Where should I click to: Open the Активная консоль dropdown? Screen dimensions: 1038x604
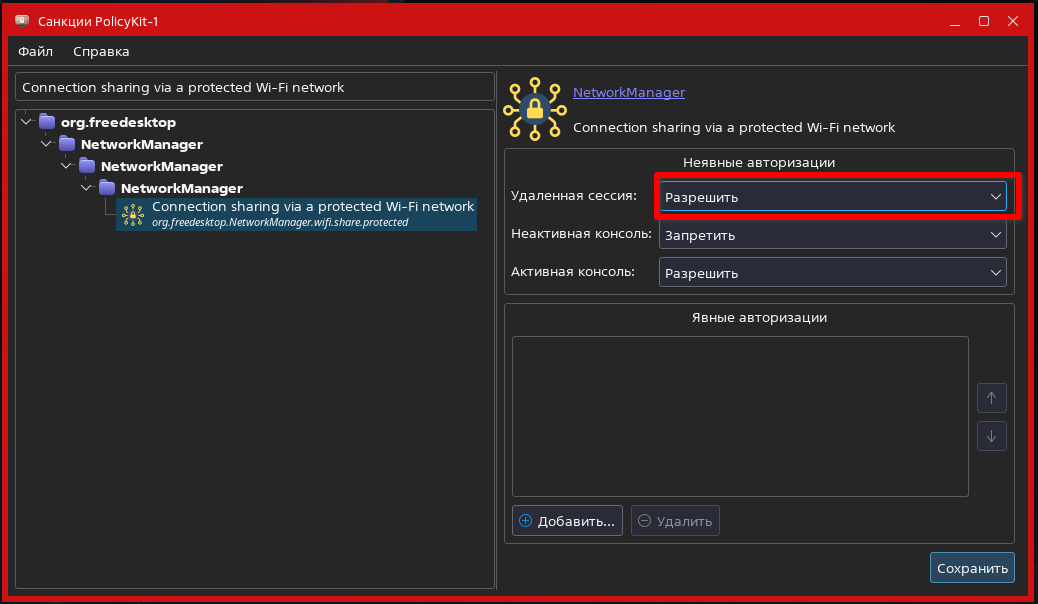tap(833, 272)
